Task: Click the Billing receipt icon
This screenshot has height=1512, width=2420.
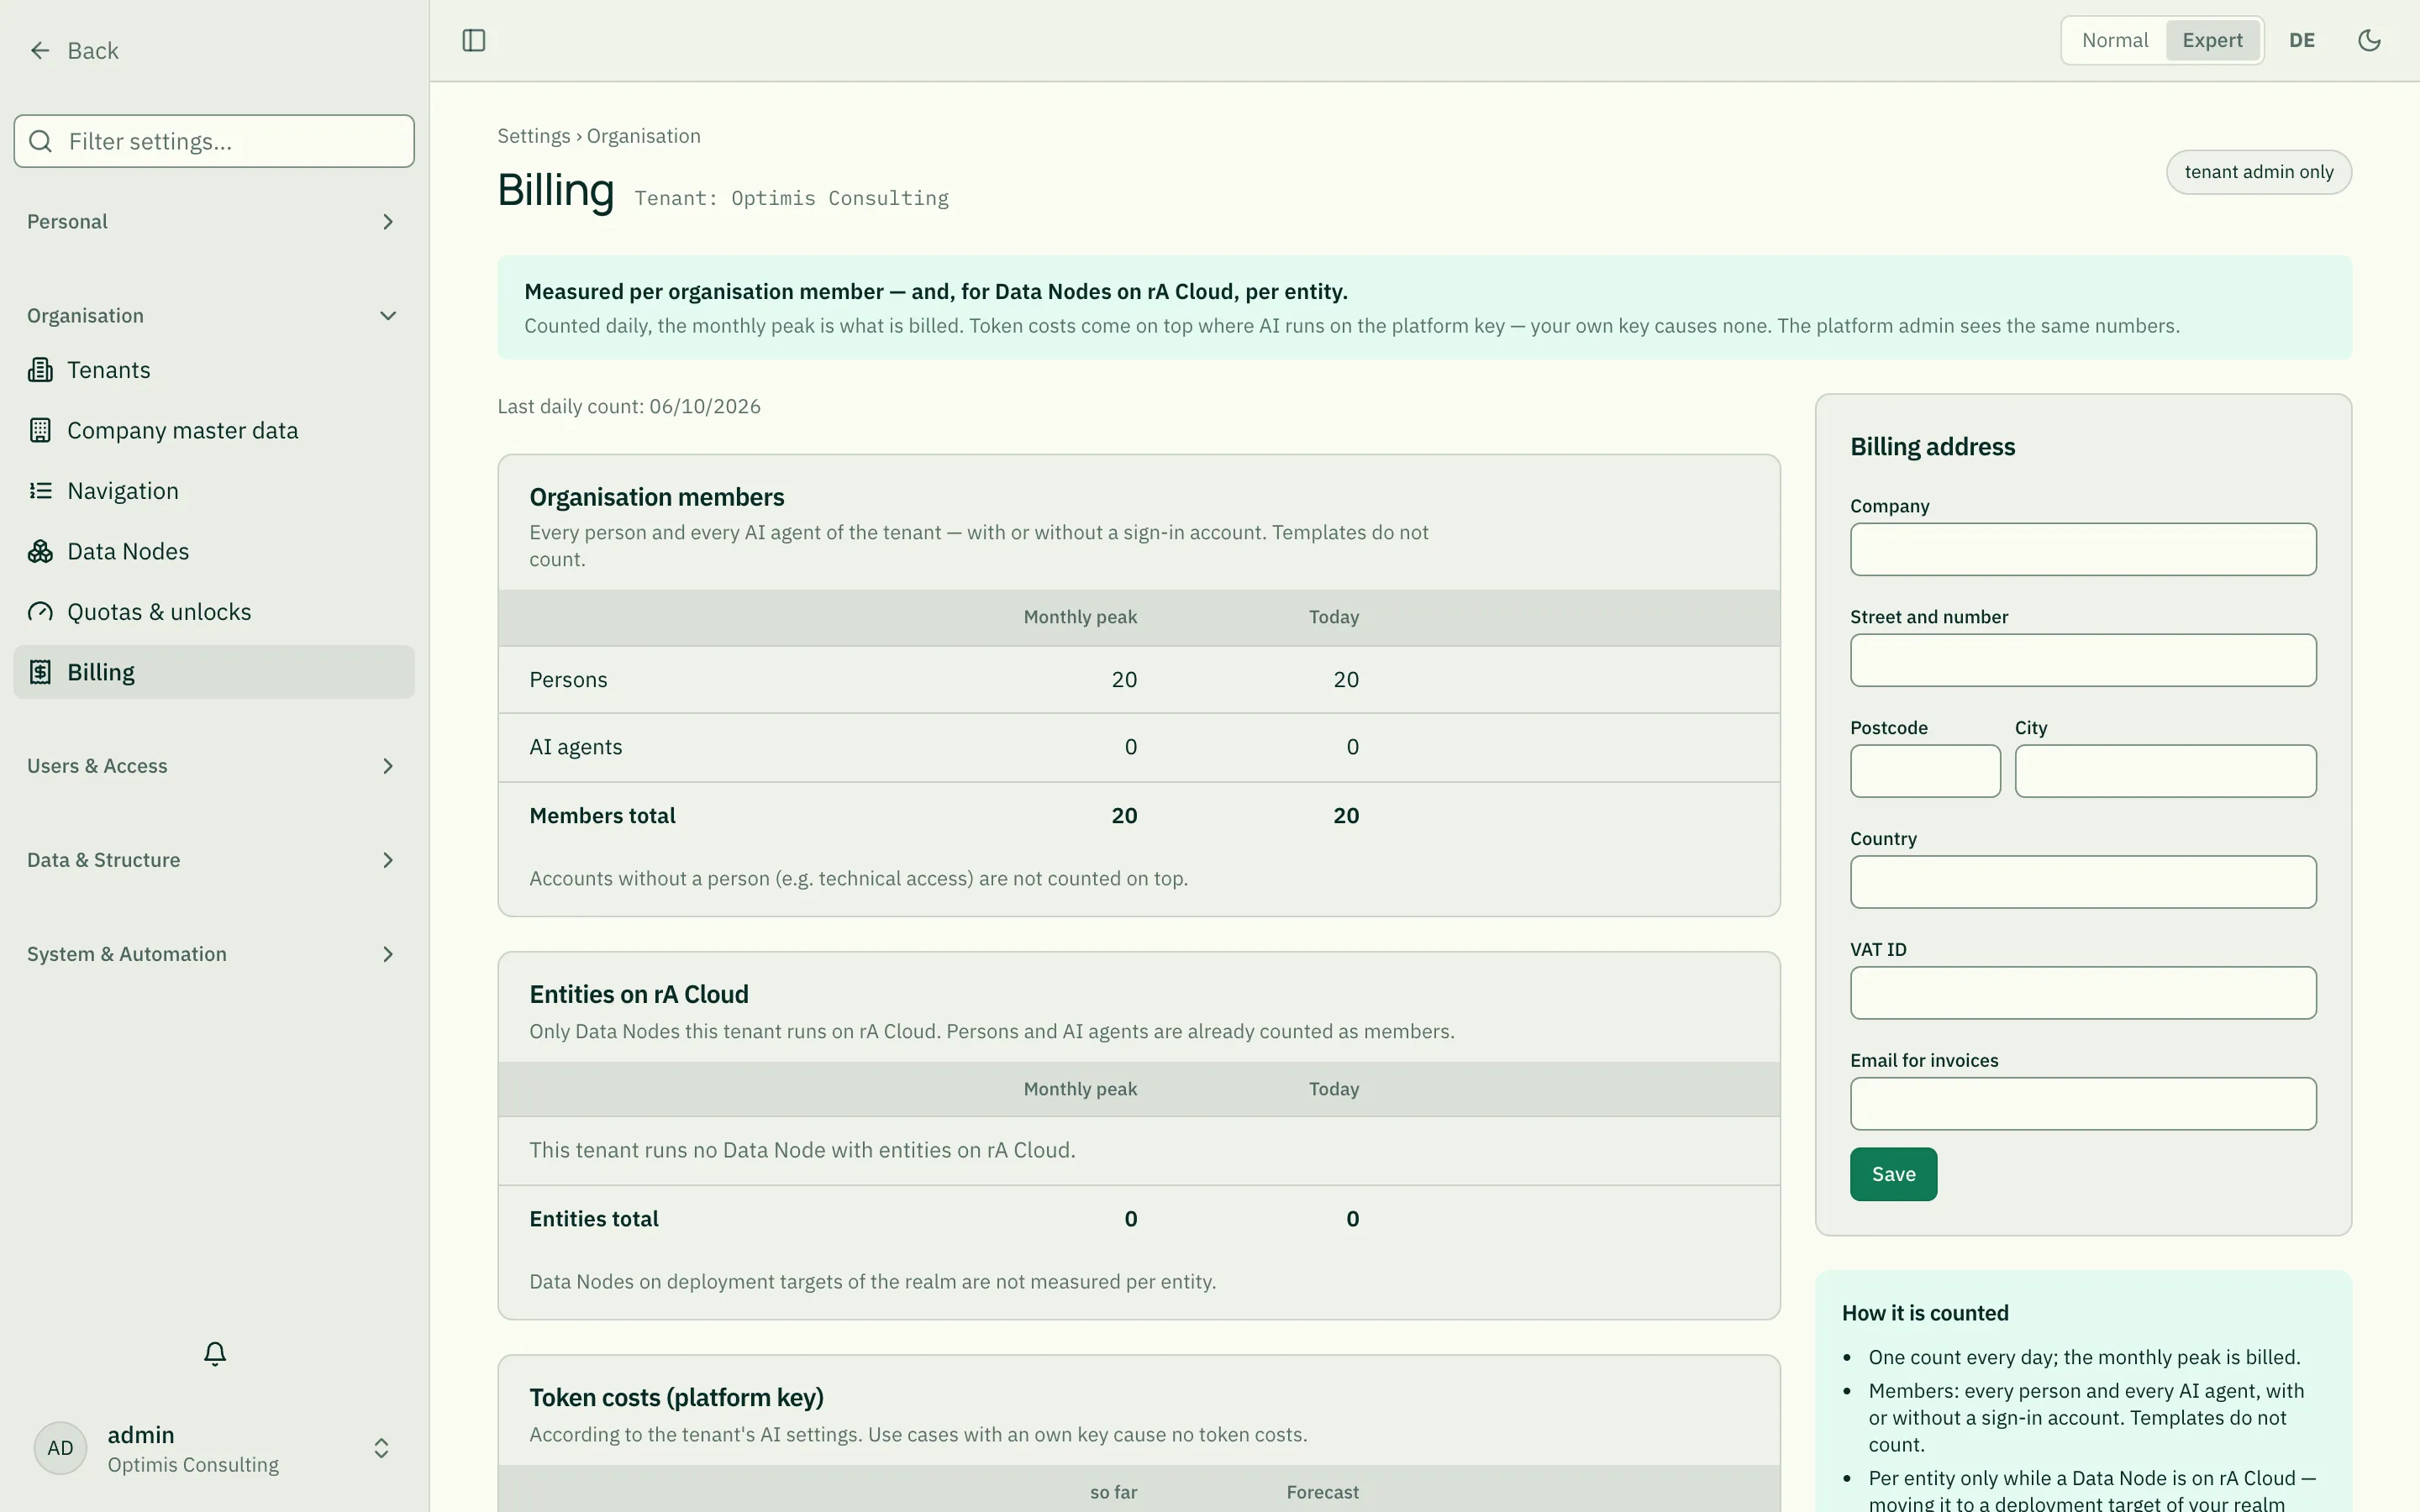Action: pos(40,672)
